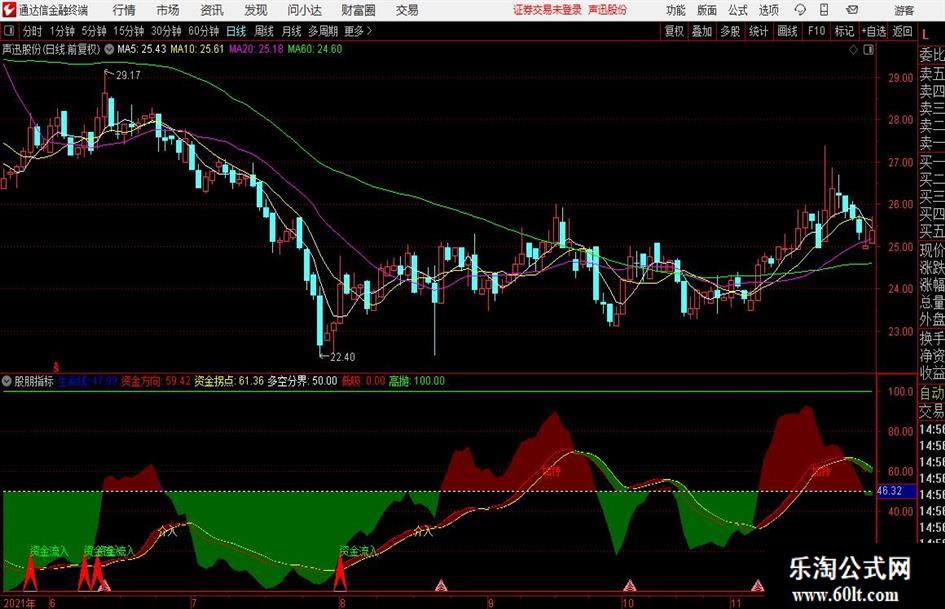Click the 多空分界: 50.00 indicator value
Screen dimensions: 945x609
click(x=303, y=381)
